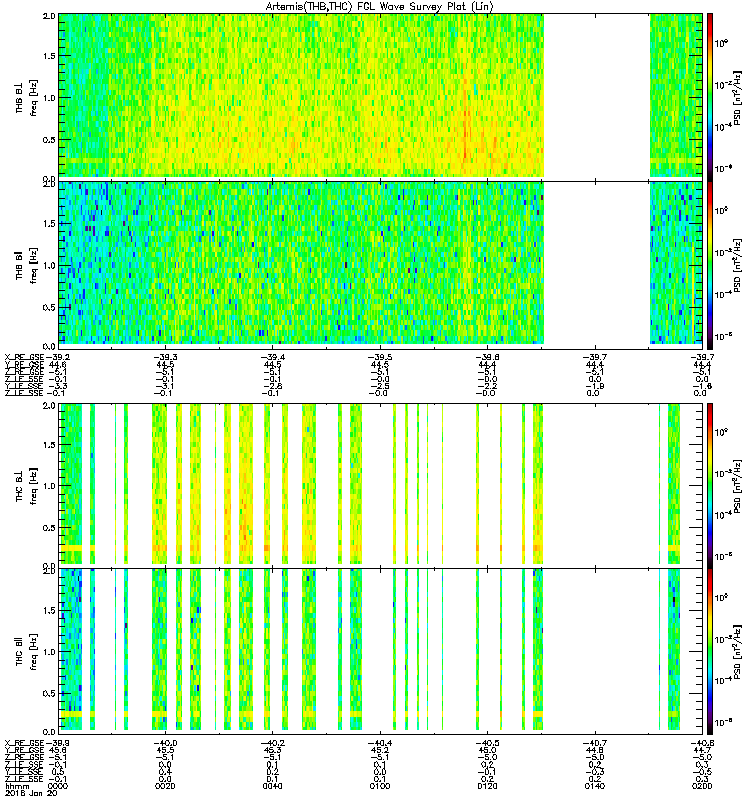Select the "0140" time axis label

[x=595, y=786]
